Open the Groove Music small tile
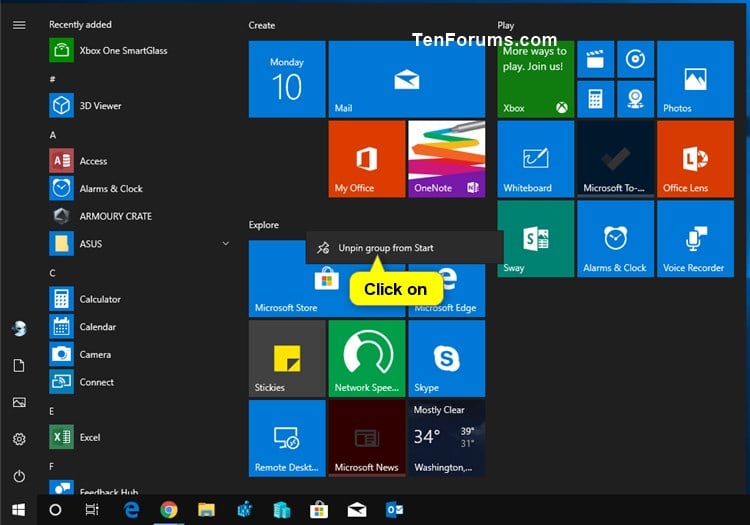This screenshot has height=525, width=750. click(x=635, y=59)
